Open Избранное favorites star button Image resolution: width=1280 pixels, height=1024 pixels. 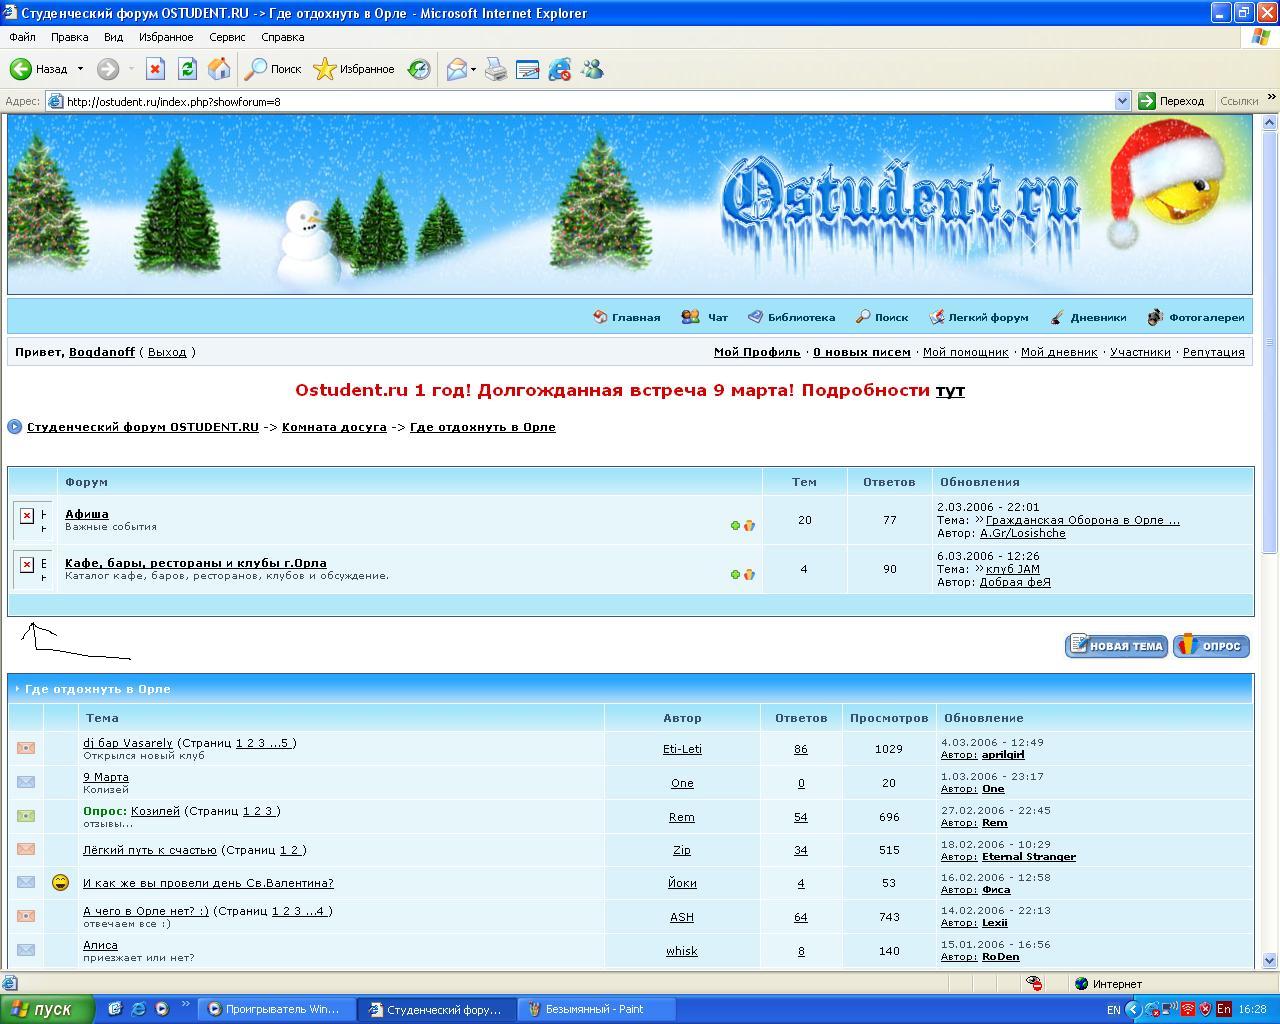click(354, 69)
